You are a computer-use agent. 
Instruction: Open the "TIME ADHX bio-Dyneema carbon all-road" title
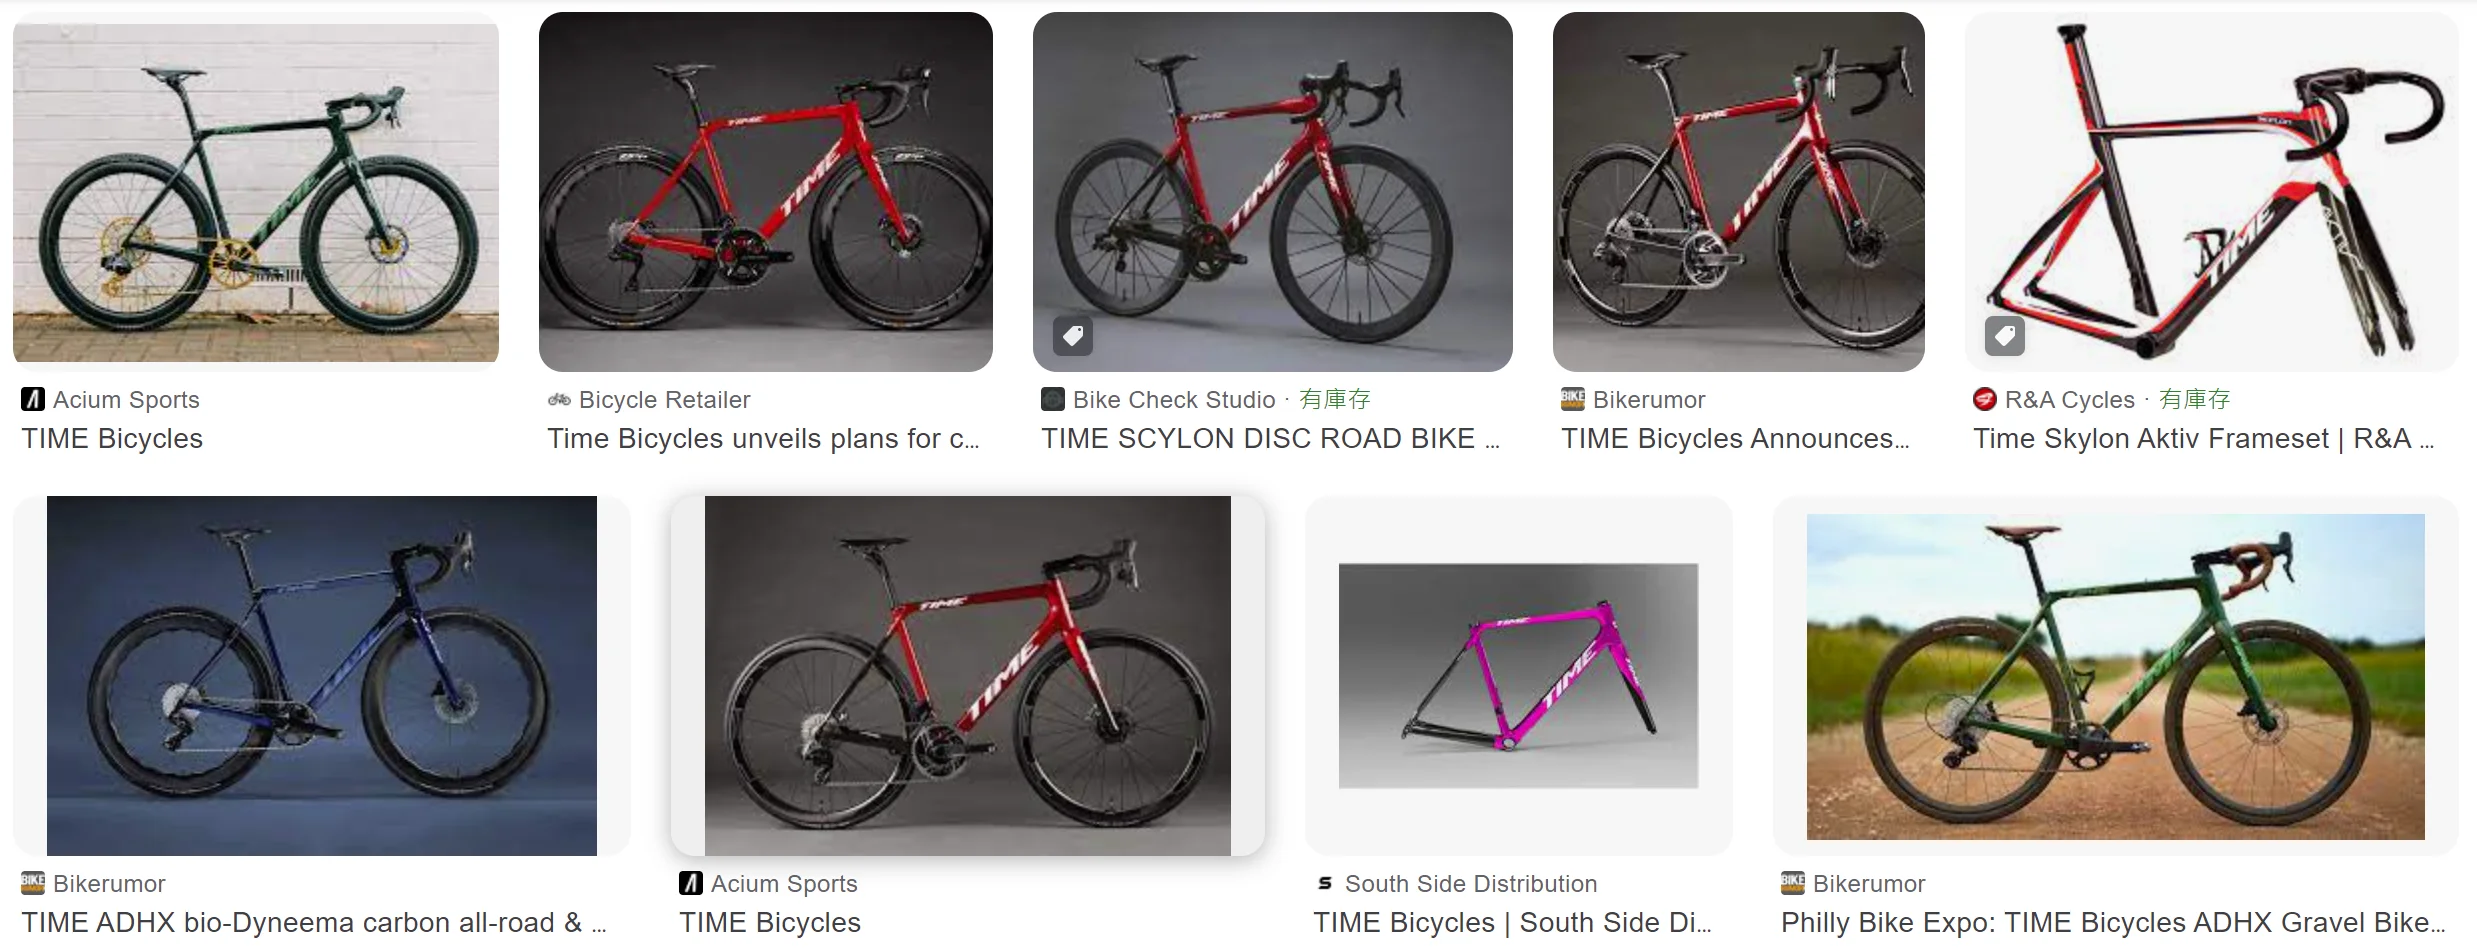pos(313,923)
